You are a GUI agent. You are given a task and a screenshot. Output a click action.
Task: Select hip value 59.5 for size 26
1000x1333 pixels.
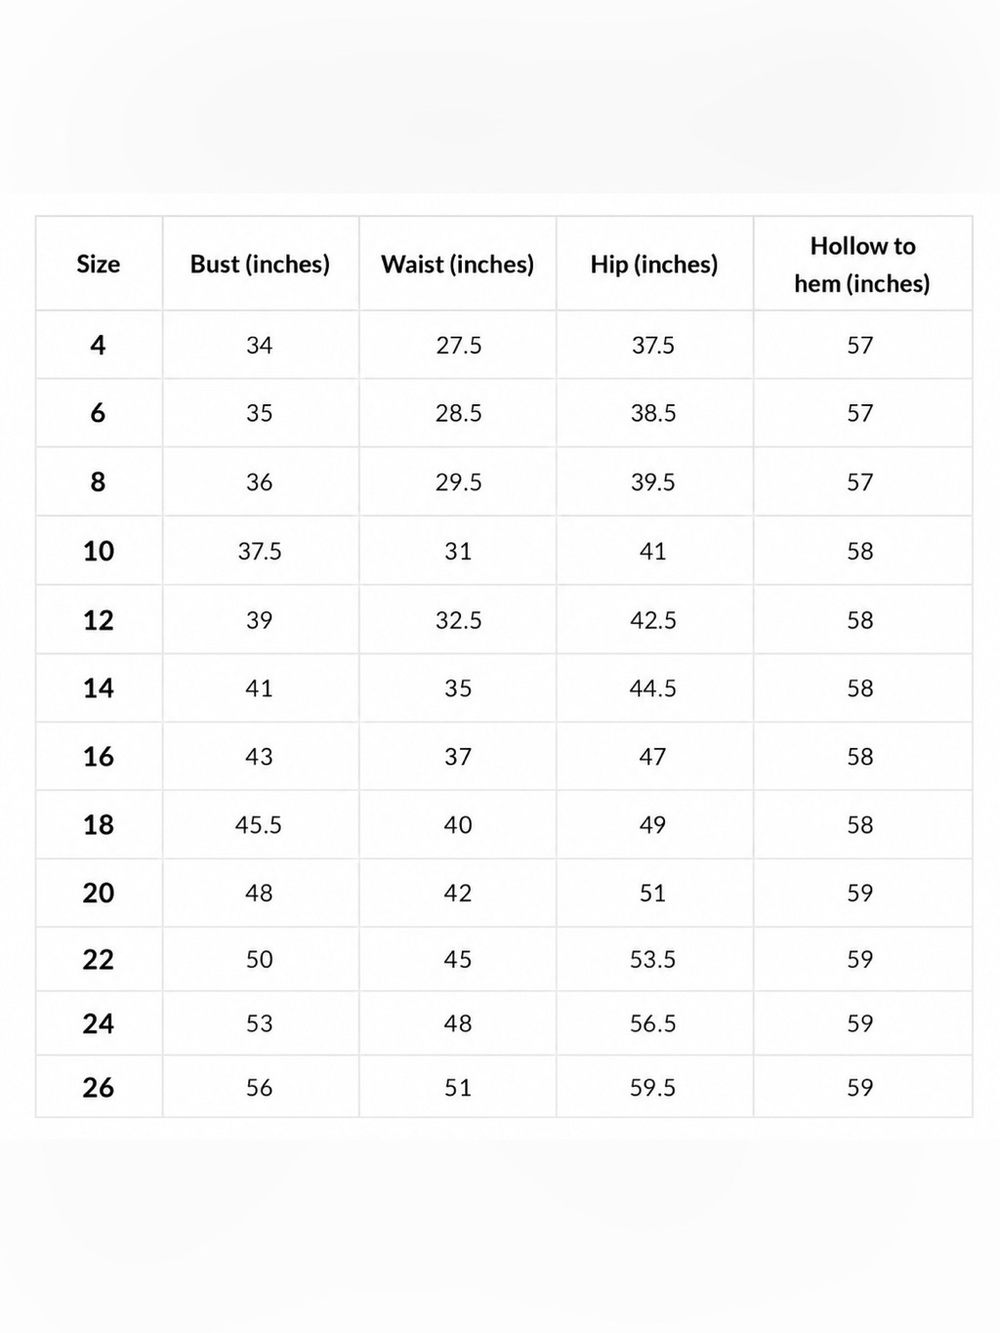click(653, 1088)
